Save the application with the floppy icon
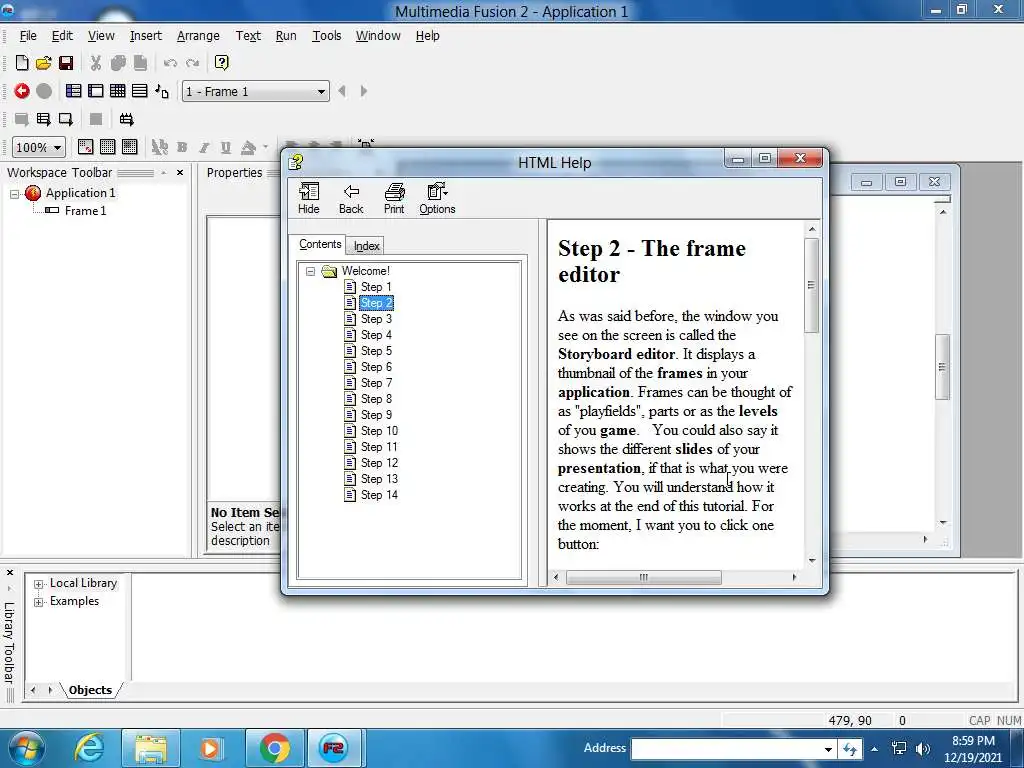Screen dimensions: 1024x768 coord(66,63)
